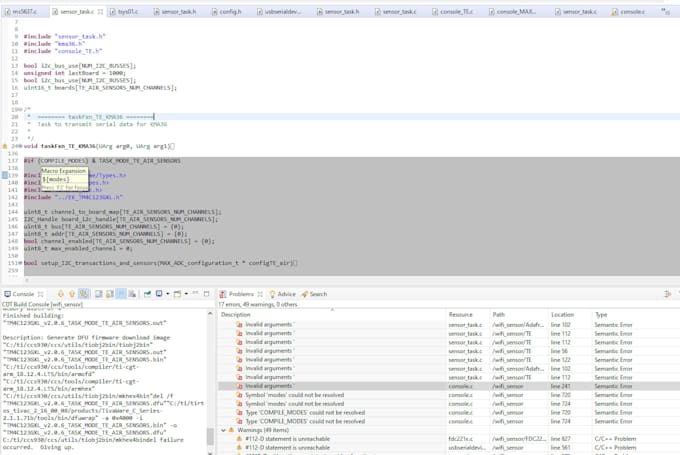680x455 pixels.
Task: Open display selected console dropdown arrow
Action: (x=167, y=294)
